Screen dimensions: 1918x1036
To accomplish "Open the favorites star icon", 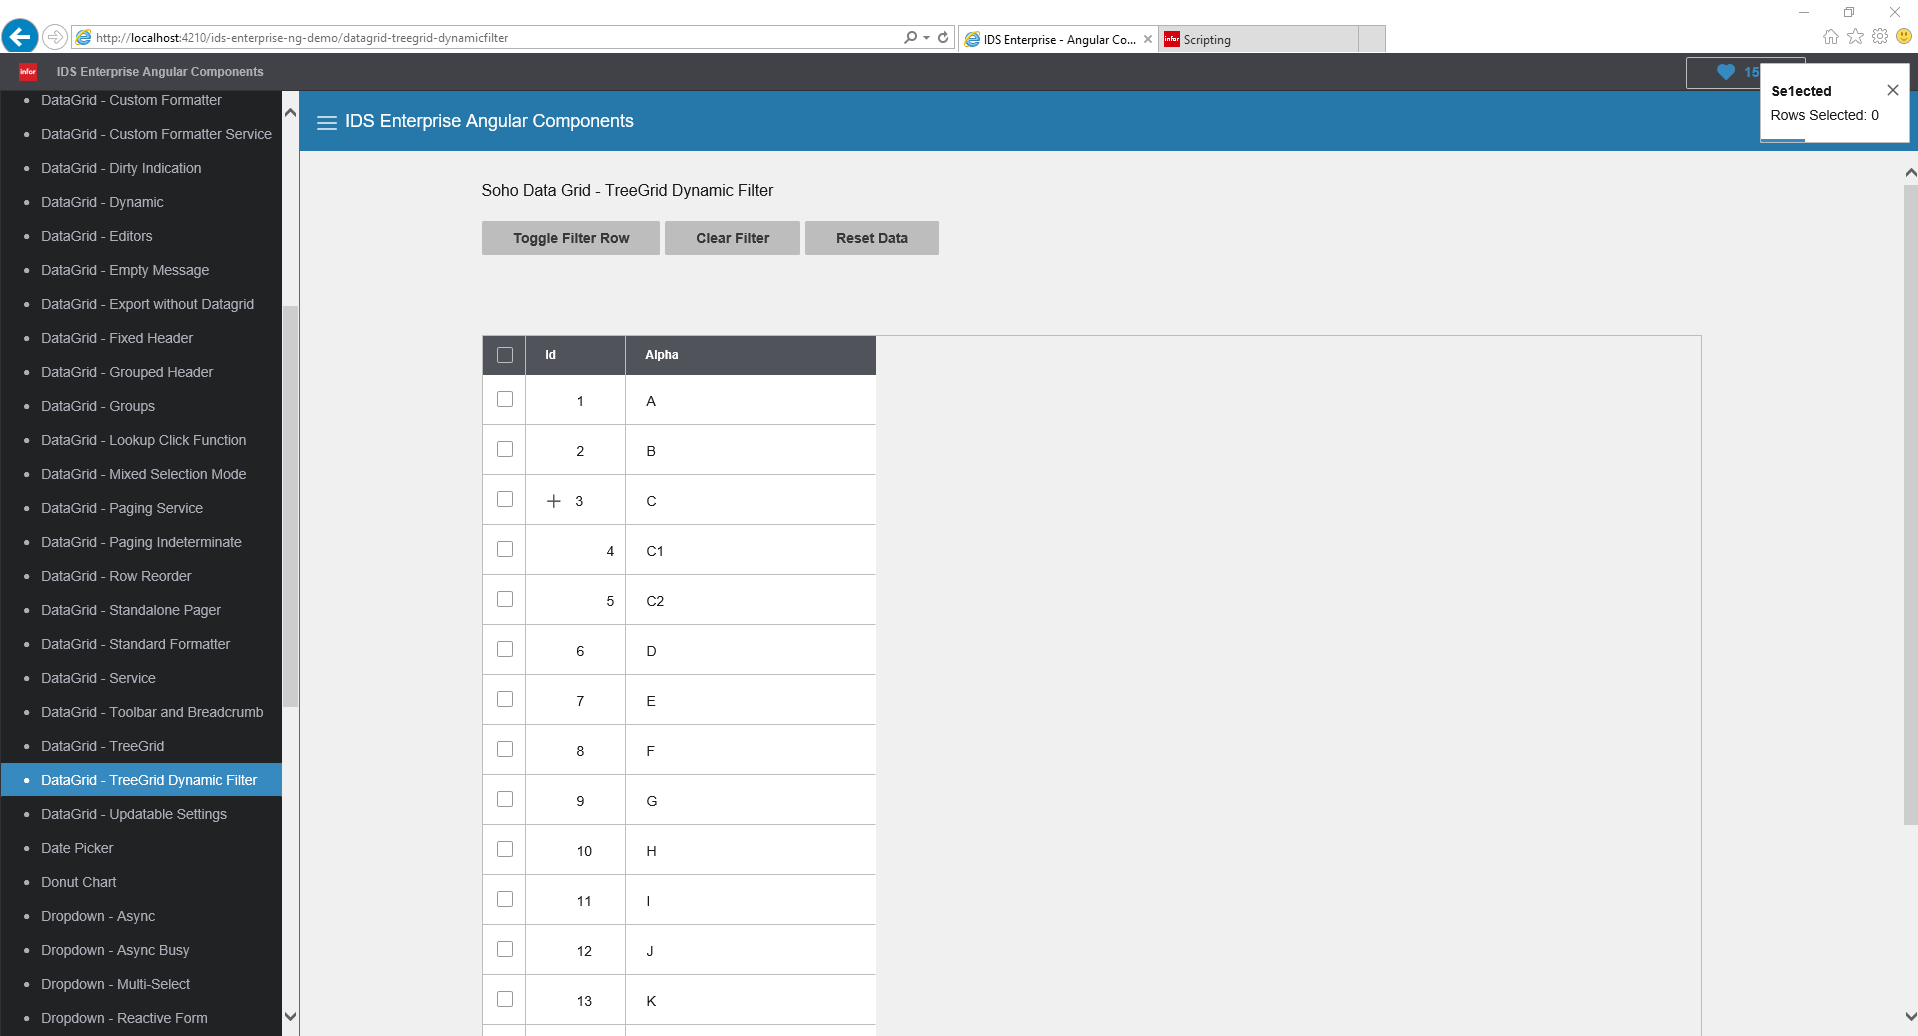I will 1855,37.
